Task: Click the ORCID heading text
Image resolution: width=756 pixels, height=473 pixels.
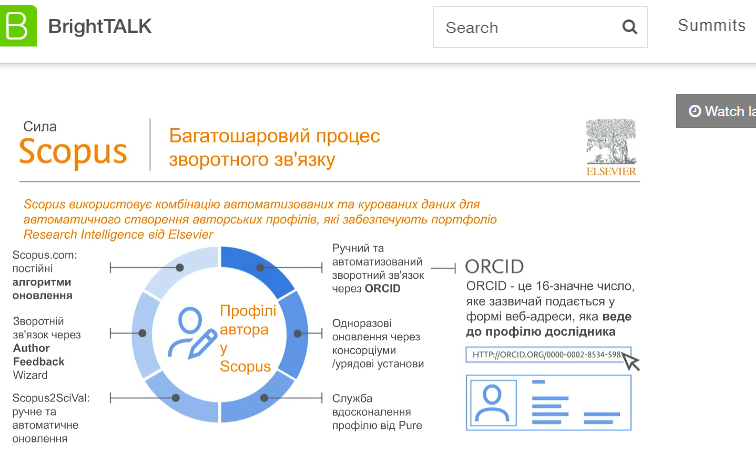Action: (494, 267)
